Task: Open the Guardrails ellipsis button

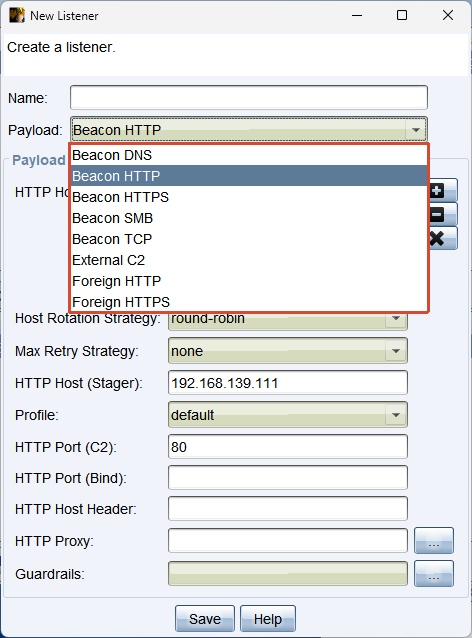Action: (x=434, y=574)
